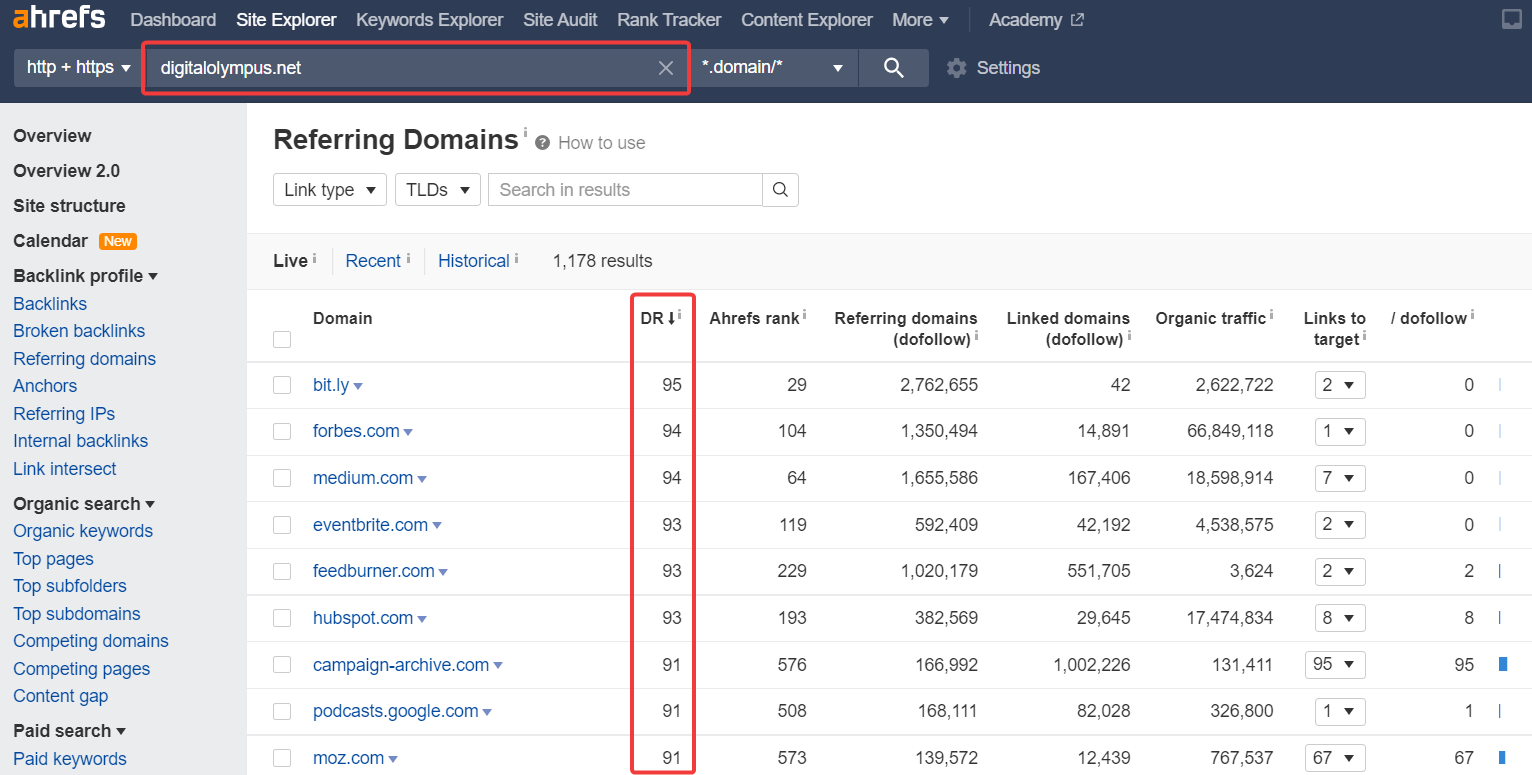Open the *.domain/* mode dropdown
Screen dimensions: 1532x775
click(774, 68)
